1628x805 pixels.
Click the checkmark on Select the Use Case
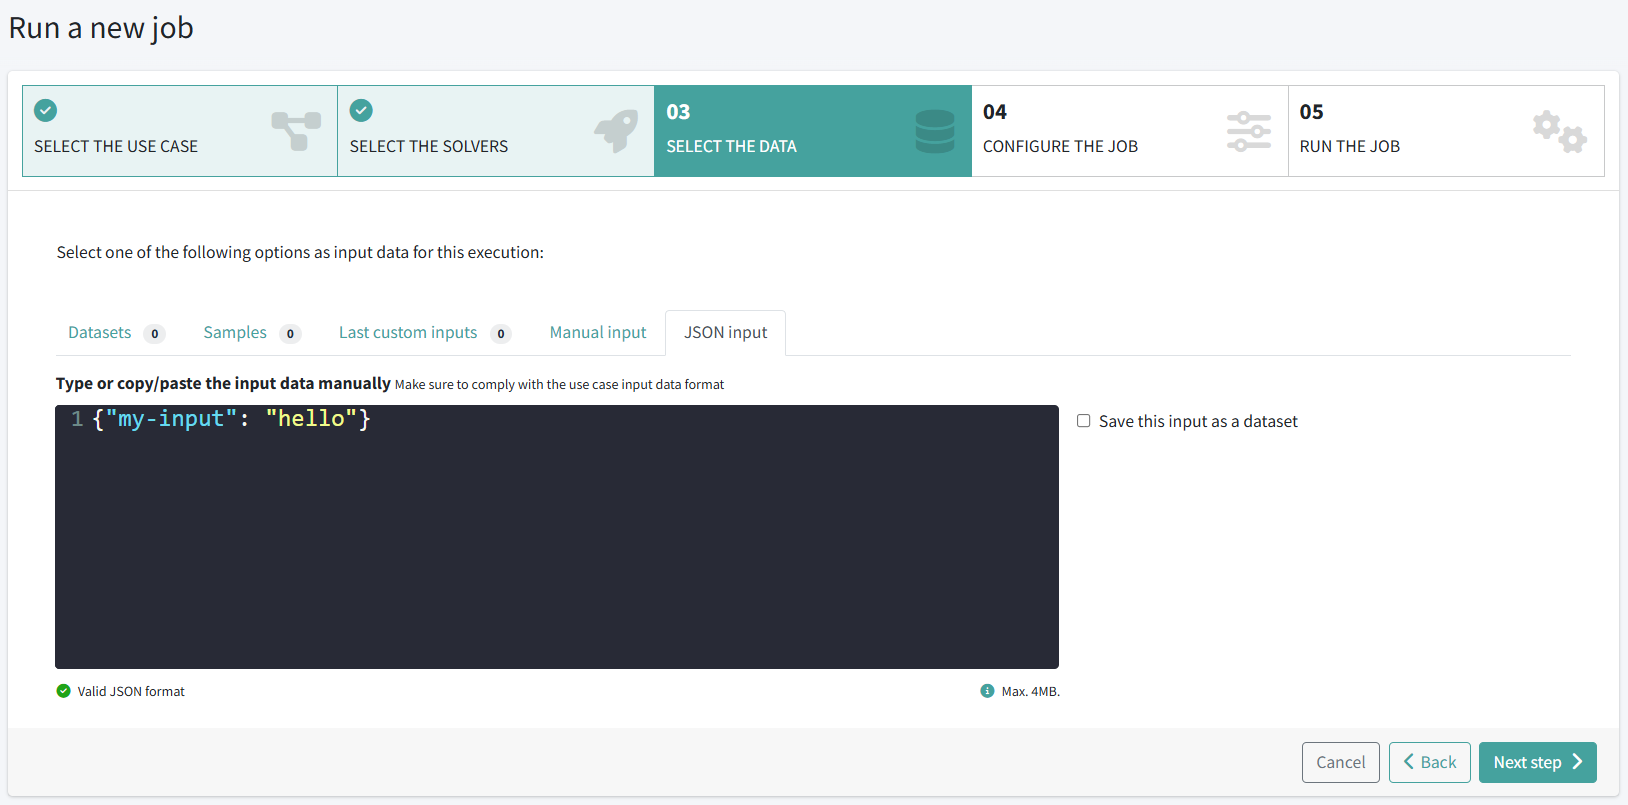pos(46,111)
